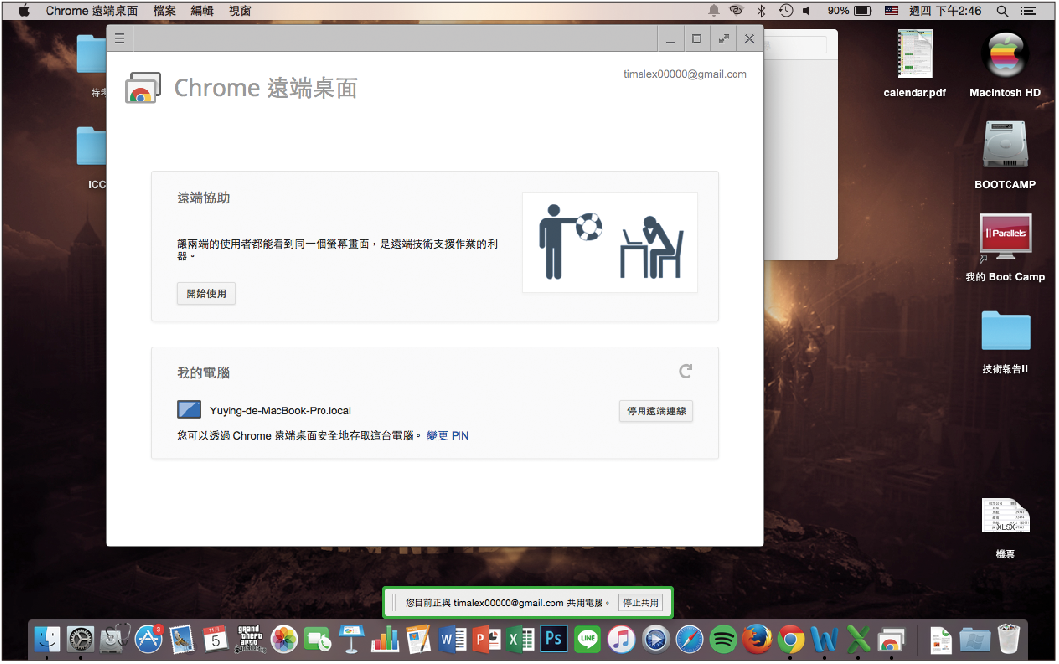Select the XLSX file on desktop

[x=1005, y=528]
